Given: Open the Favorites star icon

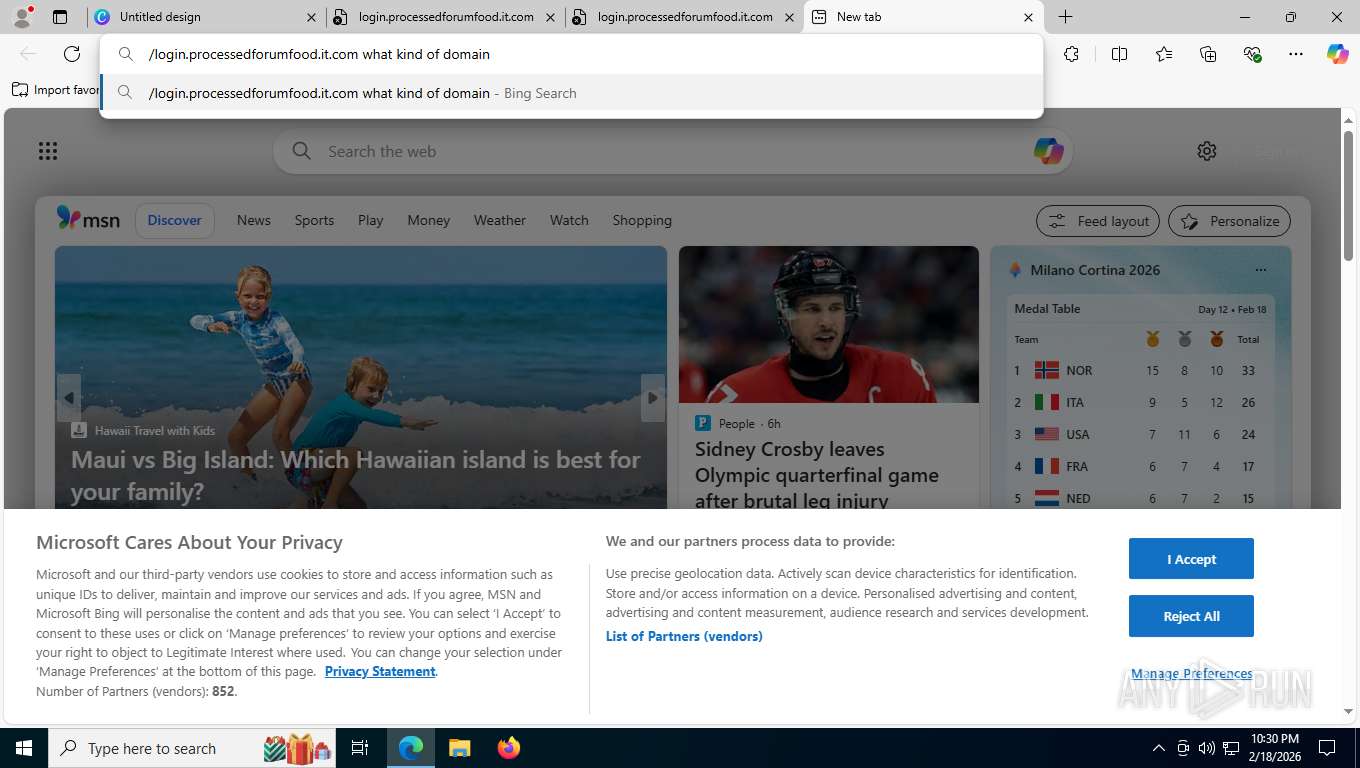Looking at the screenshot, I should pos(1164,54).
